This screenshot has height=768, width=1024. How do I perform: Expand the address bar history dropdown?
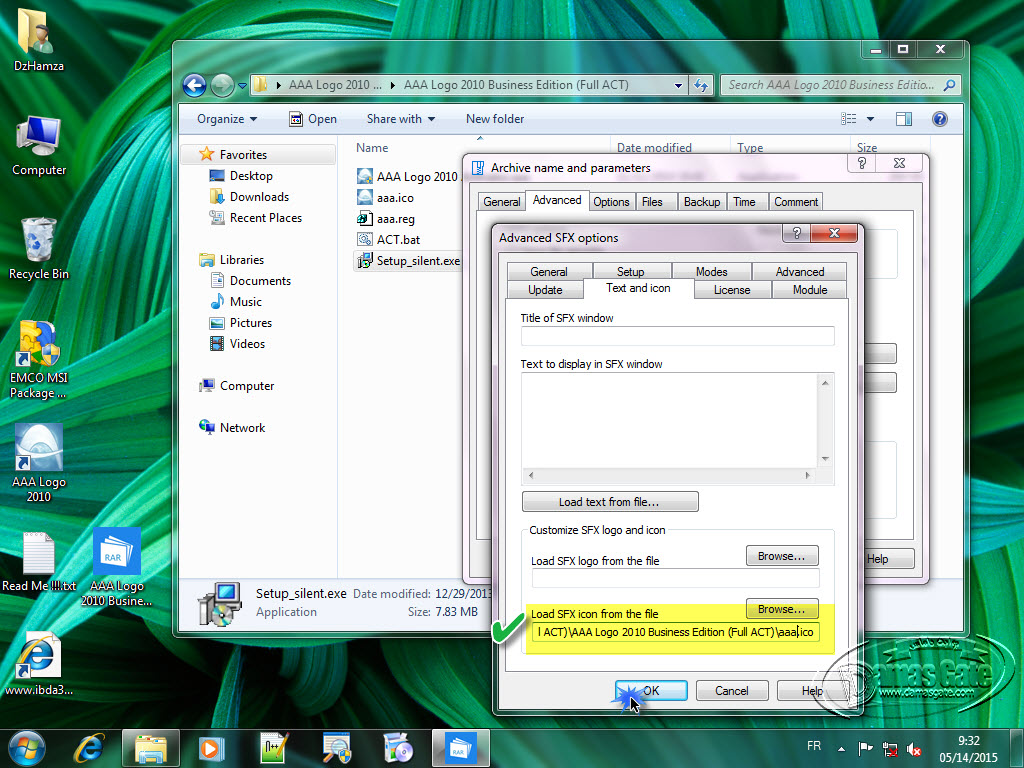tap(678, 85)
